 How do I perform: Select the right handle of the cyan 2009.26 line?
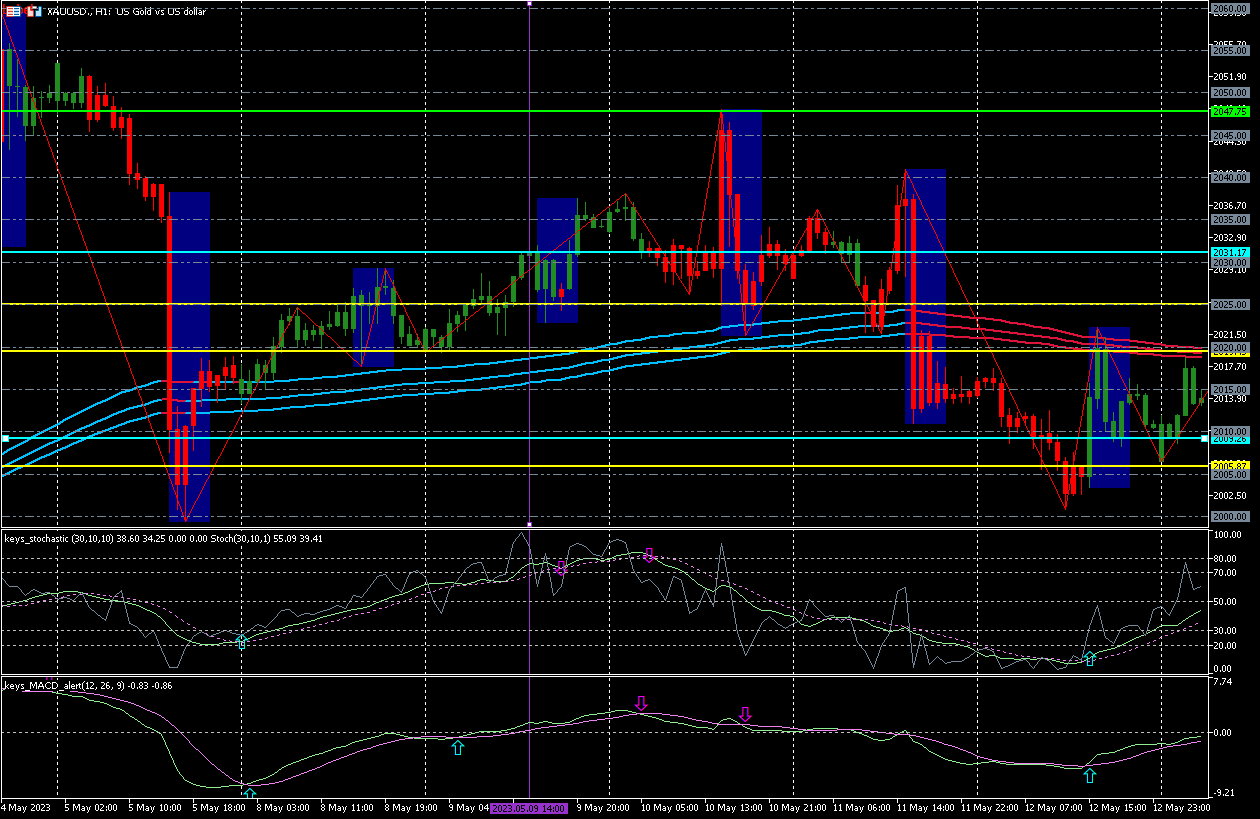pyautogui.click(x=1203, y=438)
